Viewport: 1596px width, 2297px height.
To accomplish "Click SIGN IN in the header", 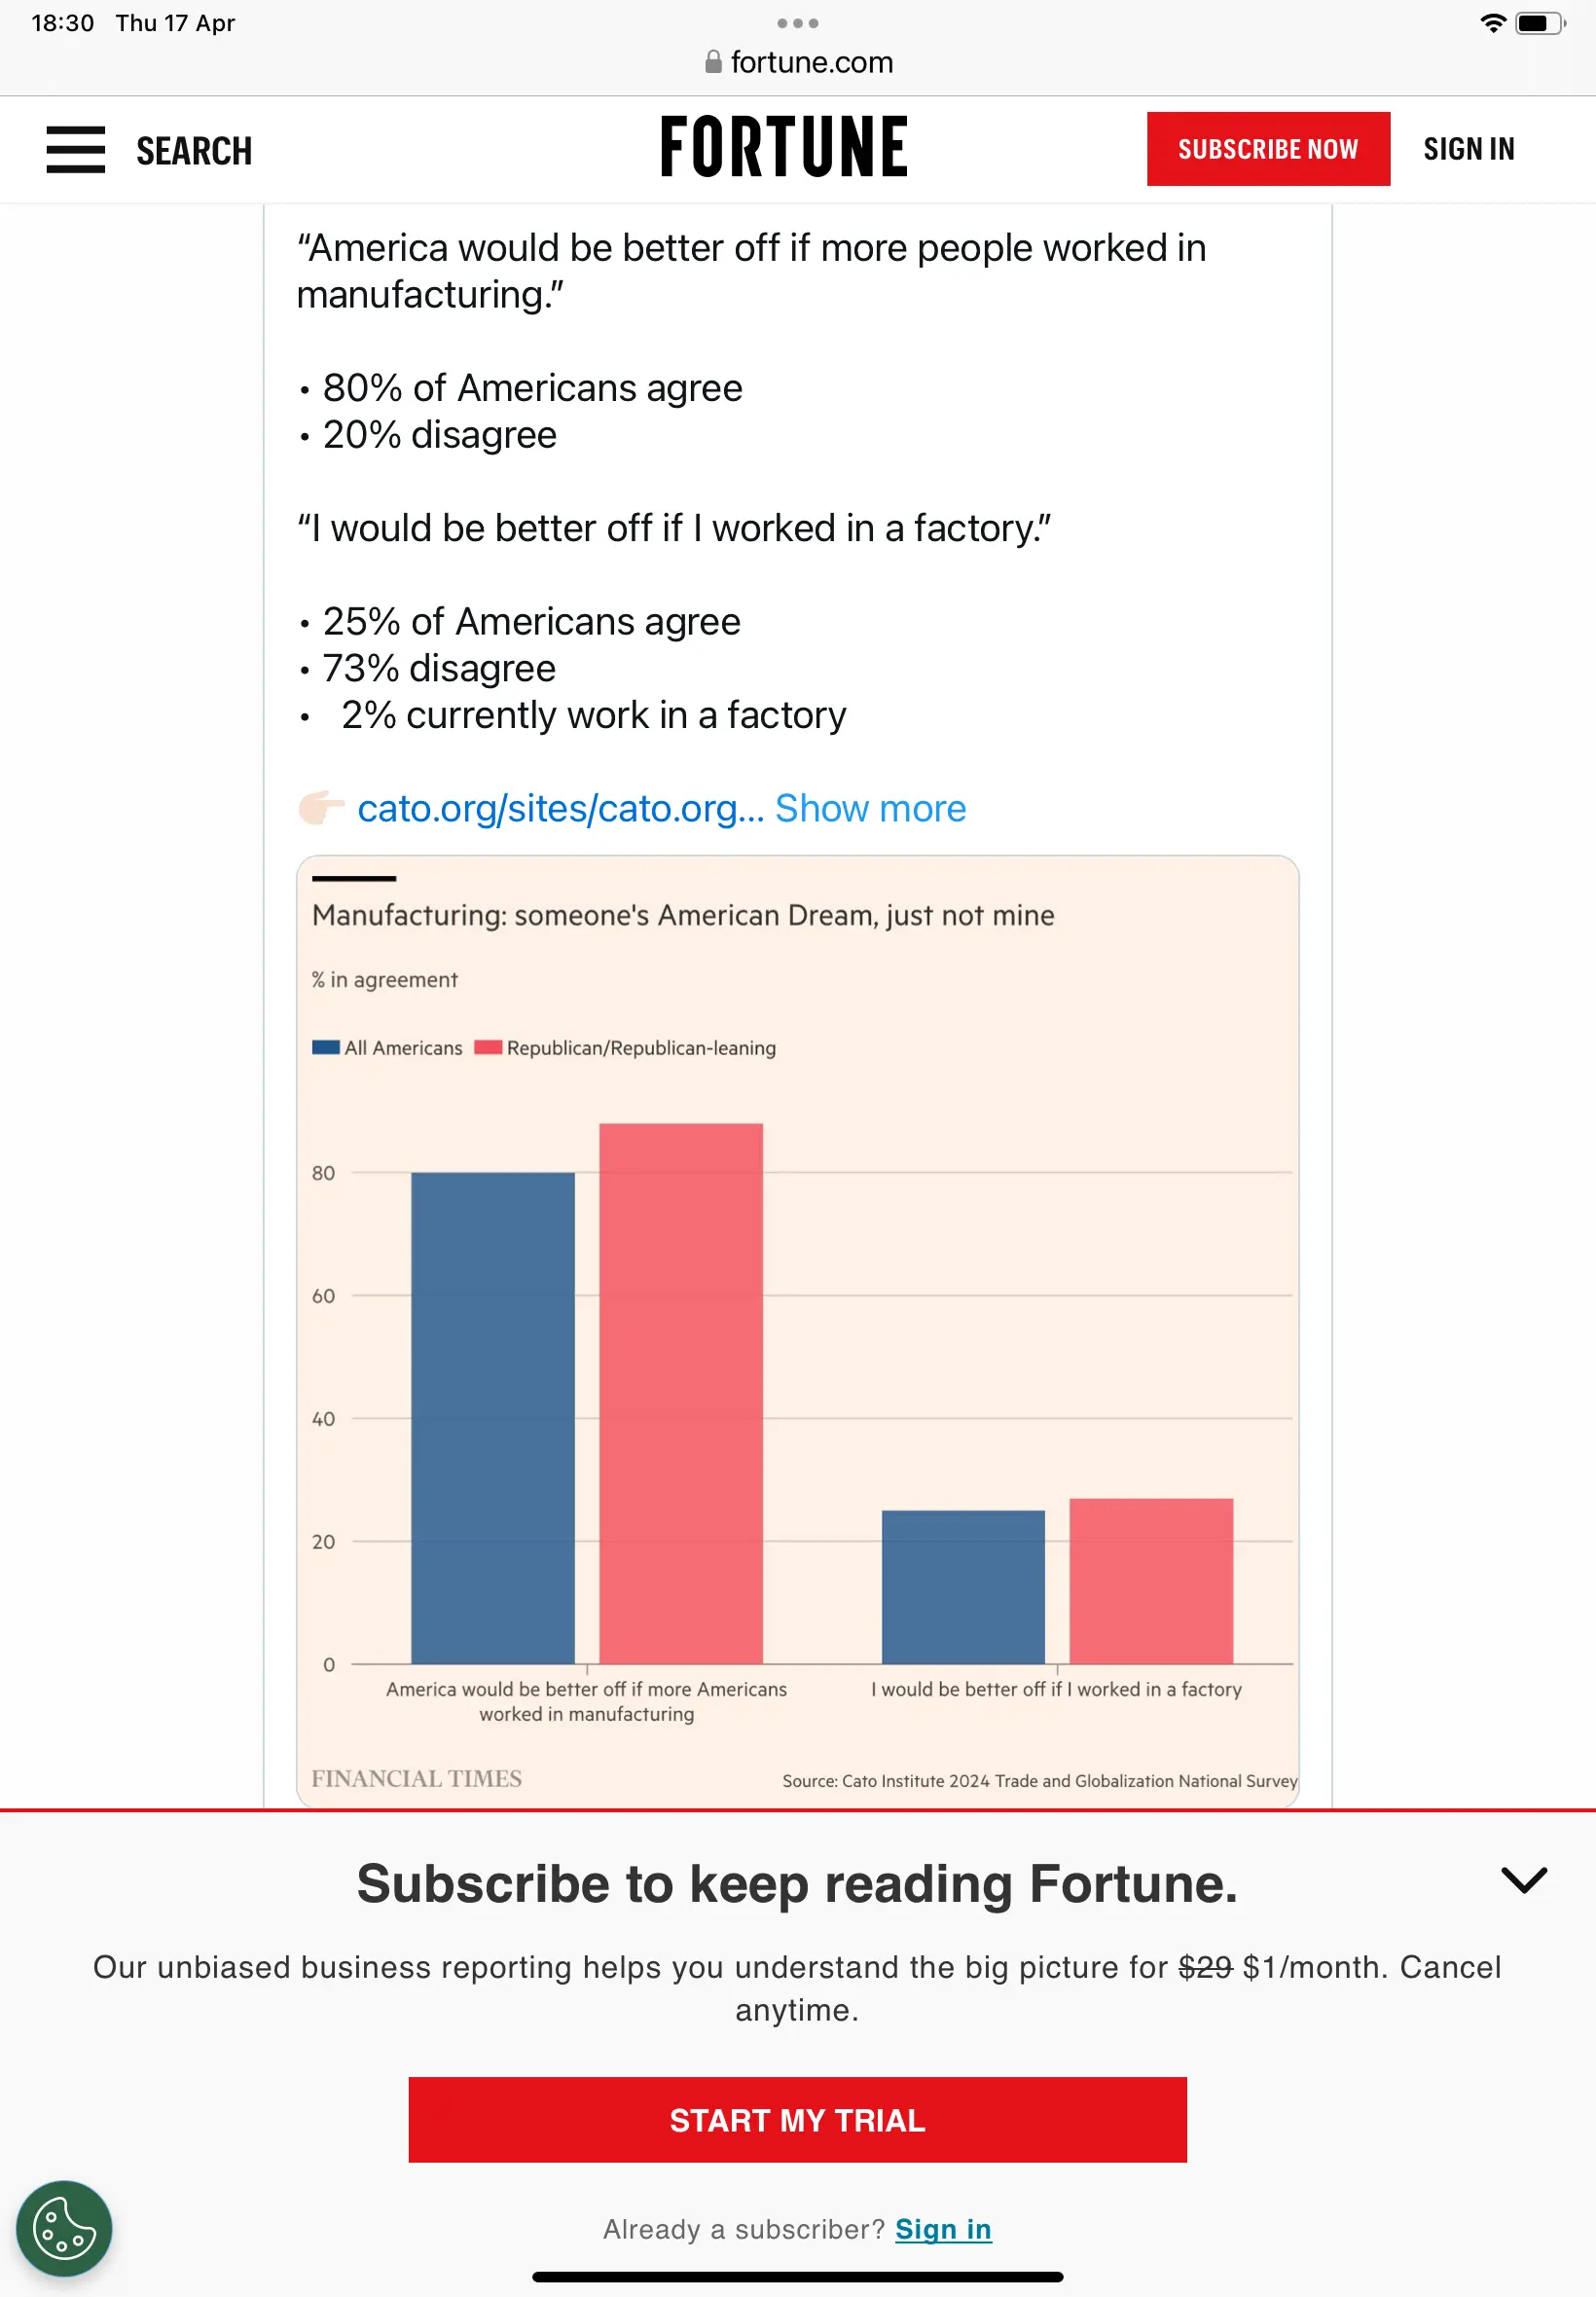I will (1468, 149).
